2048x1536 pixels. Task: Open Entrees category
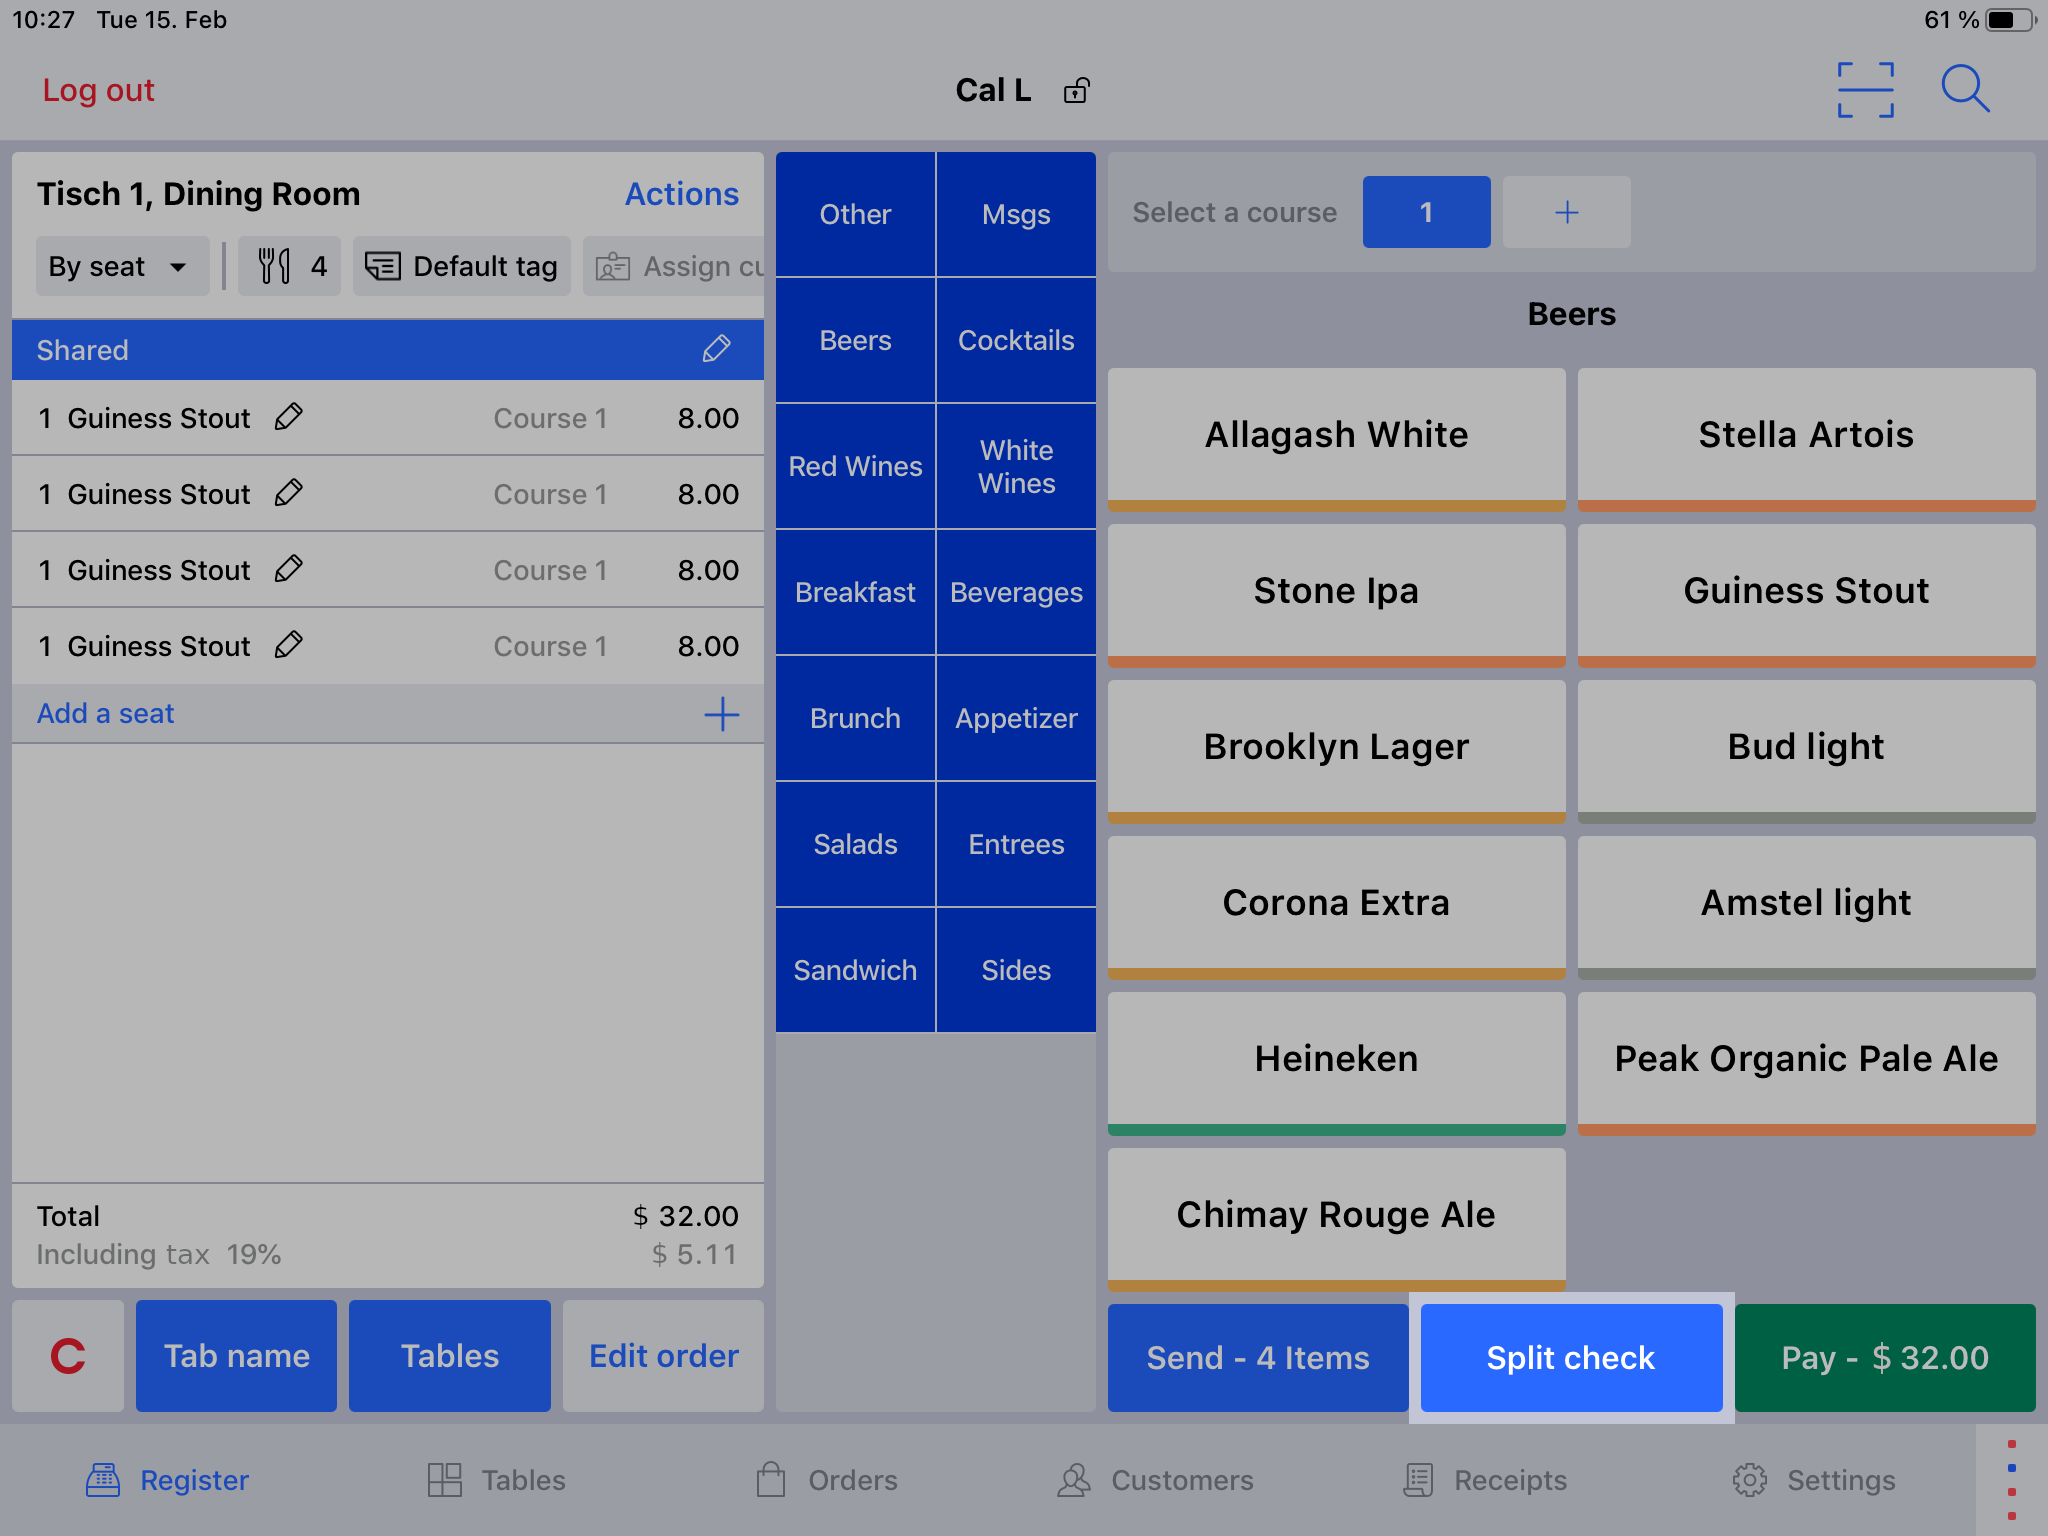[1016, 844]
